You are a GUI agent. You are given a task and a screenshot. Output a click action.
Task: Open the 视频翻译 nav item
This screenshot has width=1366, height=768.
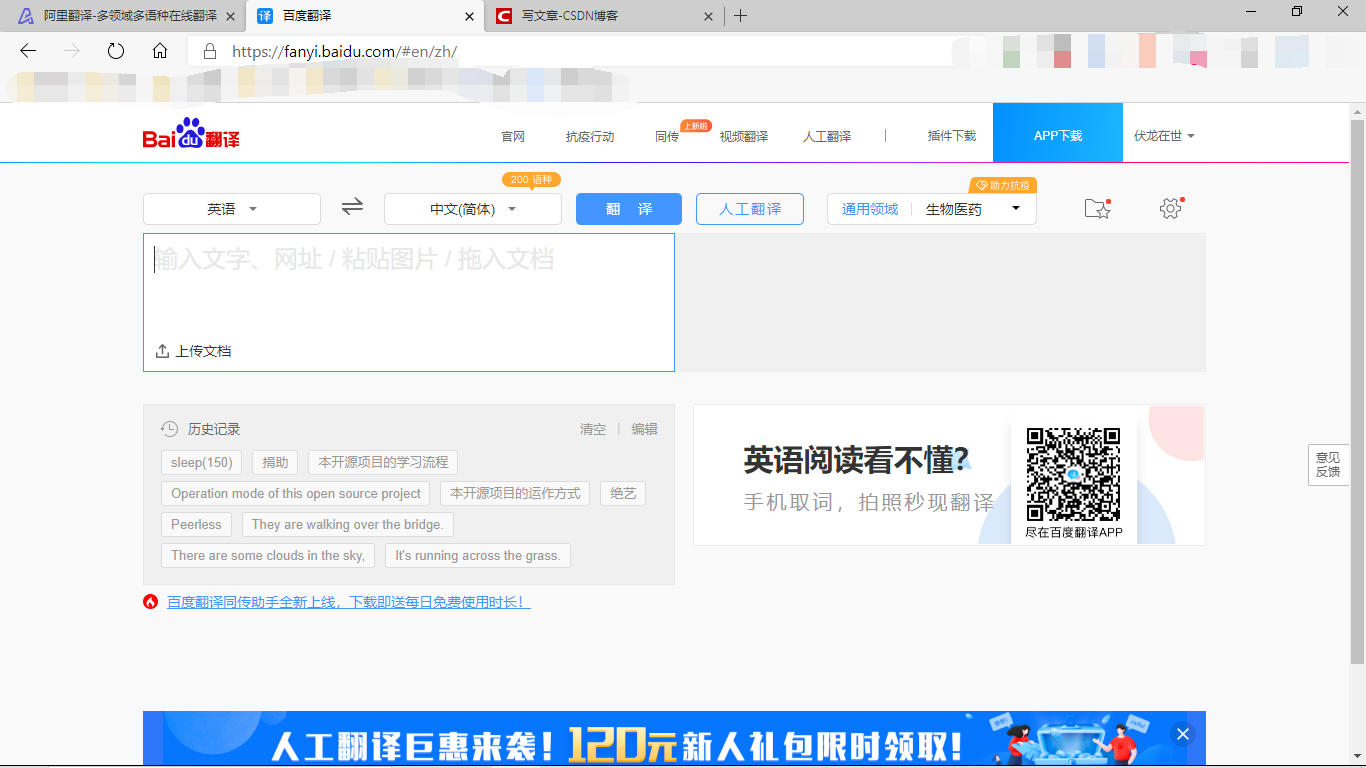(744, 136)
